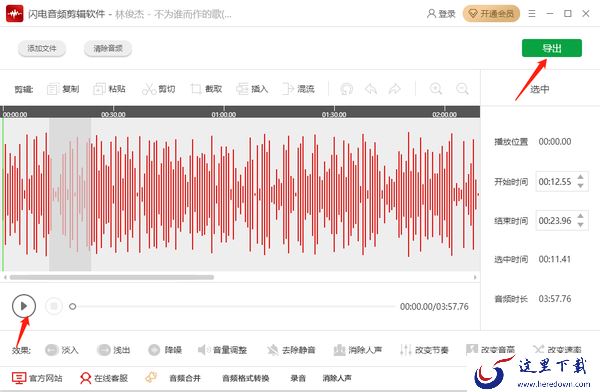This screenshot has height=392, width=600.
Task: Stop audio playback
Action: [54, 306]
